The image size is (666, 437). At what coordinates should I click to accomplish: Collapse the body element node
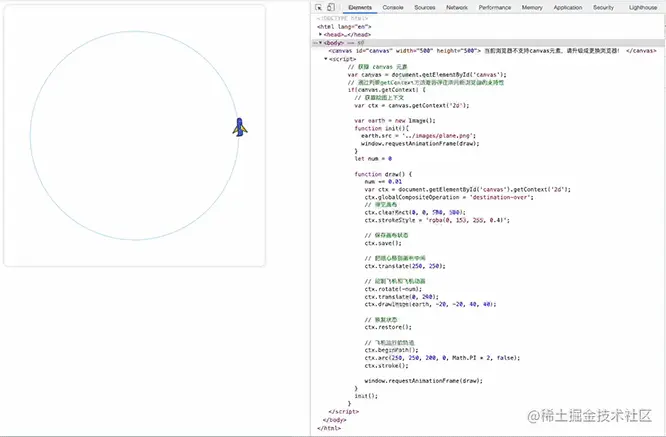(320, 43)
